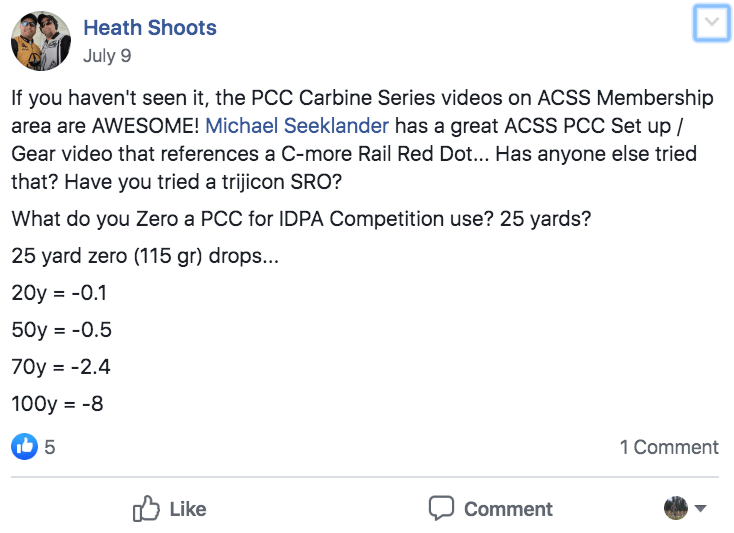Click the thumbs-up outline Like icon
734x533 pixels.
pos(146,508)
